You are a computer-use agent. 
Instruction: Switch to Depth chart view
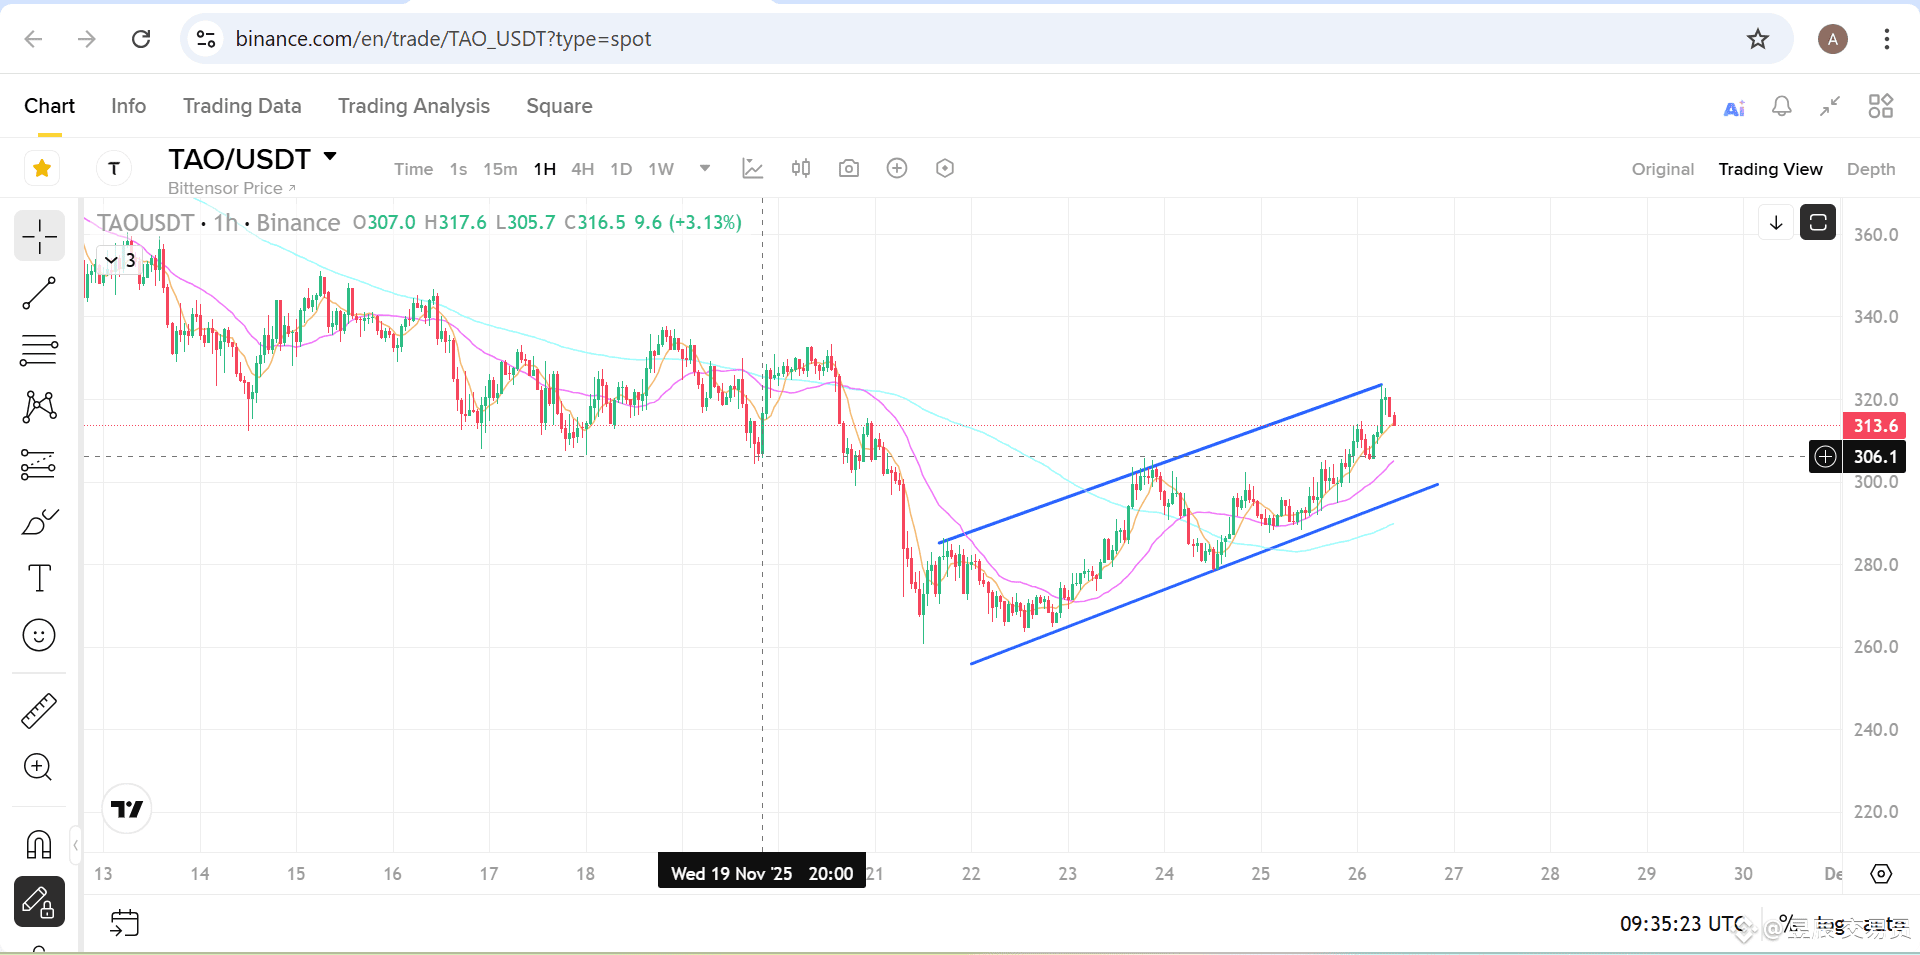tap(1871, 169)
